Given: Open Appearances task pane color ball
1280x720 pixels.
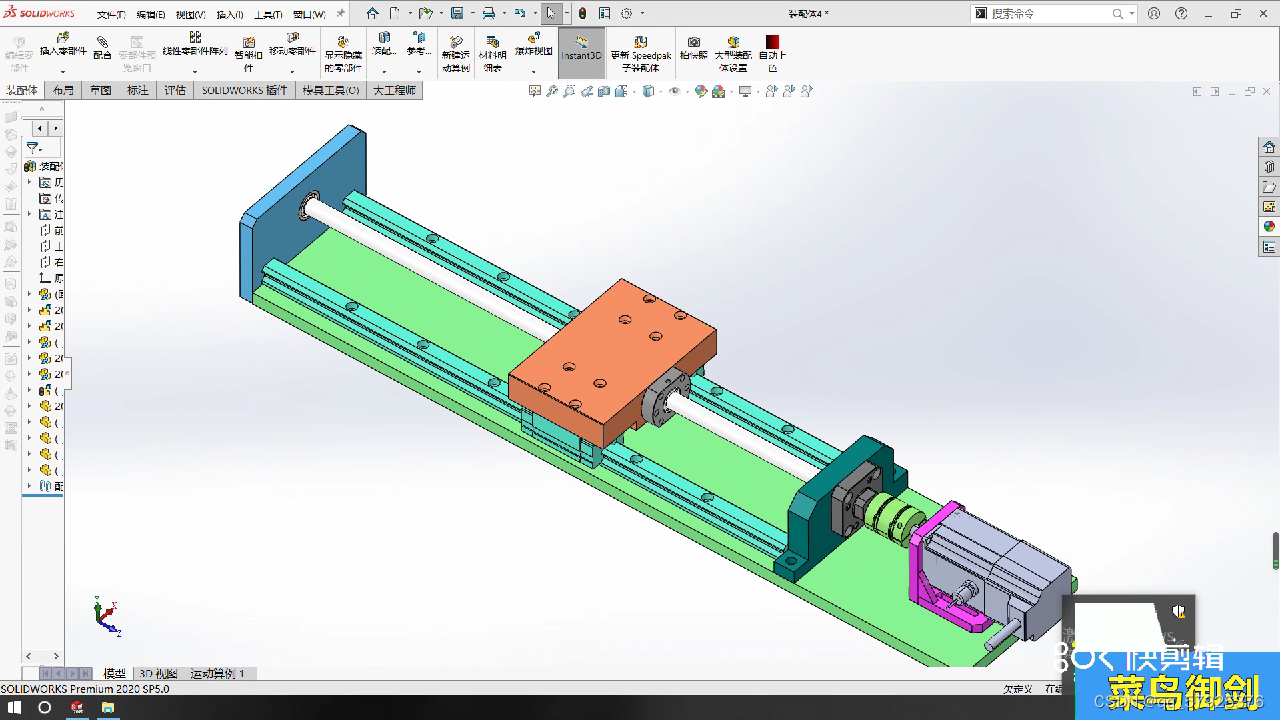Looking at the screenshot, I should pos(1269,227).
